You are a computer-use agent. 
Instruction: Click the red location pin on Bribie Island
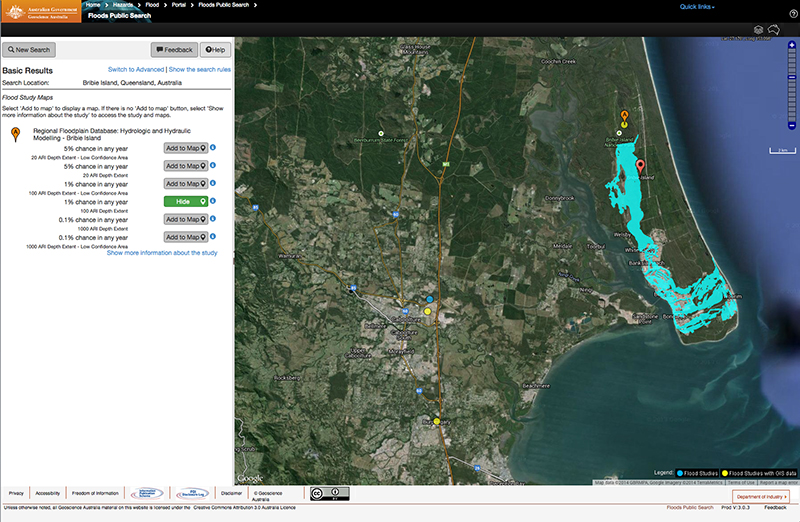641,166
